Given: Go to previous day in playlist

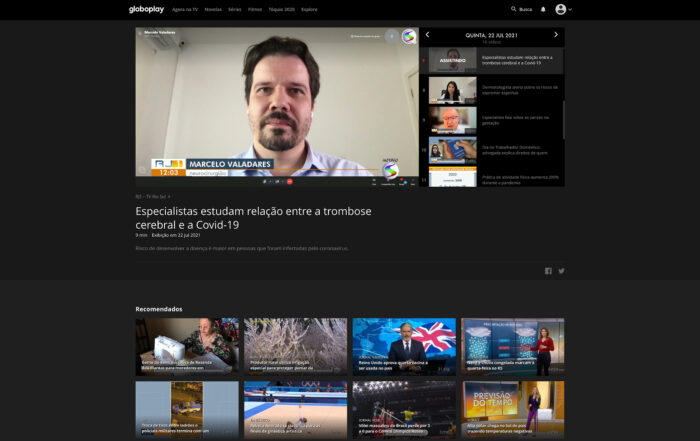Looking at the screenshot, I should [x=427, y=35].
